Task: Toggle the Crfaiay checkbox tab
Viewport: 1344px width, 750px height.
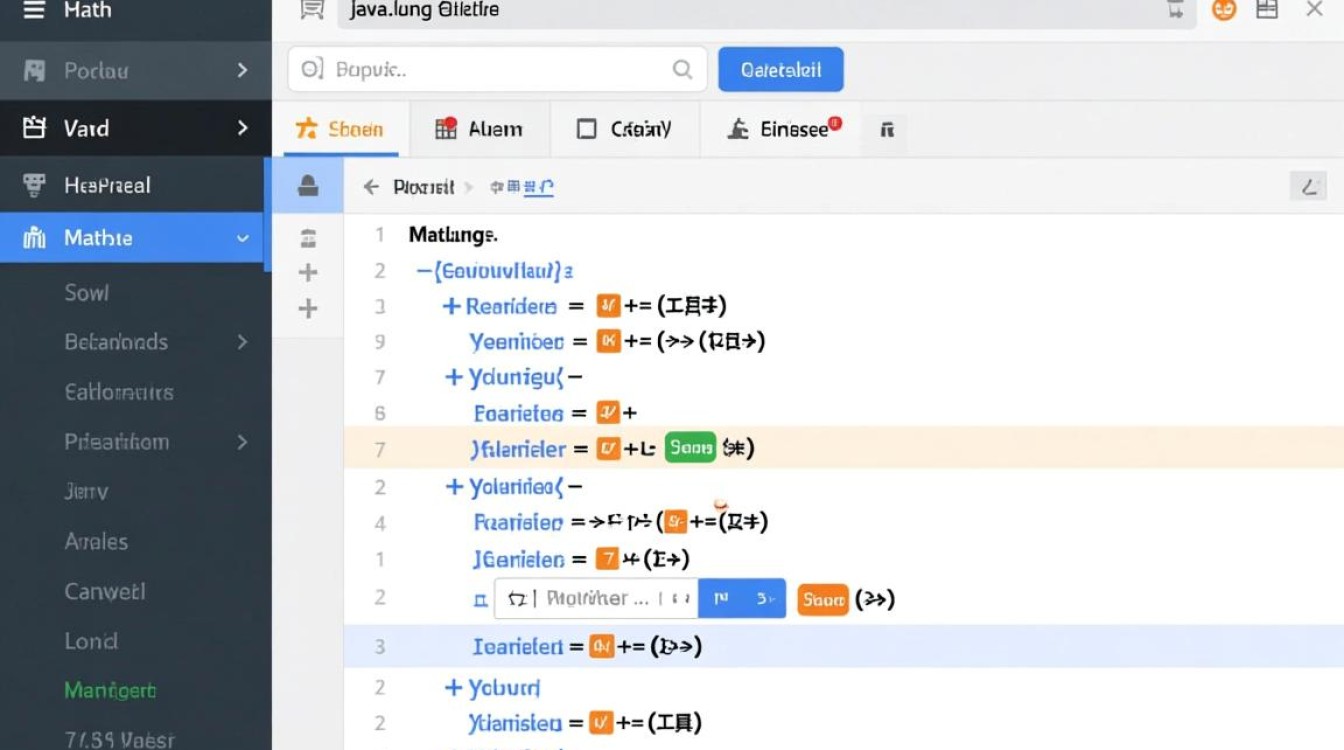Action: click(587, 129)
